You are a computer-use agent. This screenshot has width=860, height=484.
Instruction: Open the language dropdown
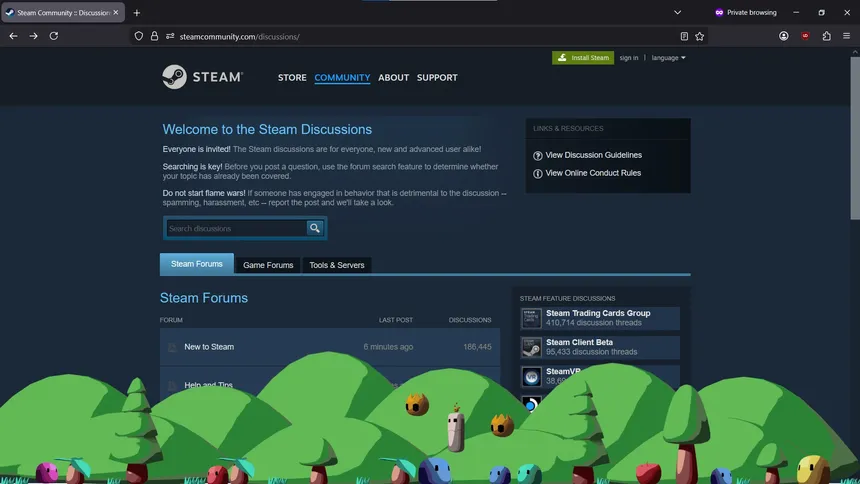668,58
